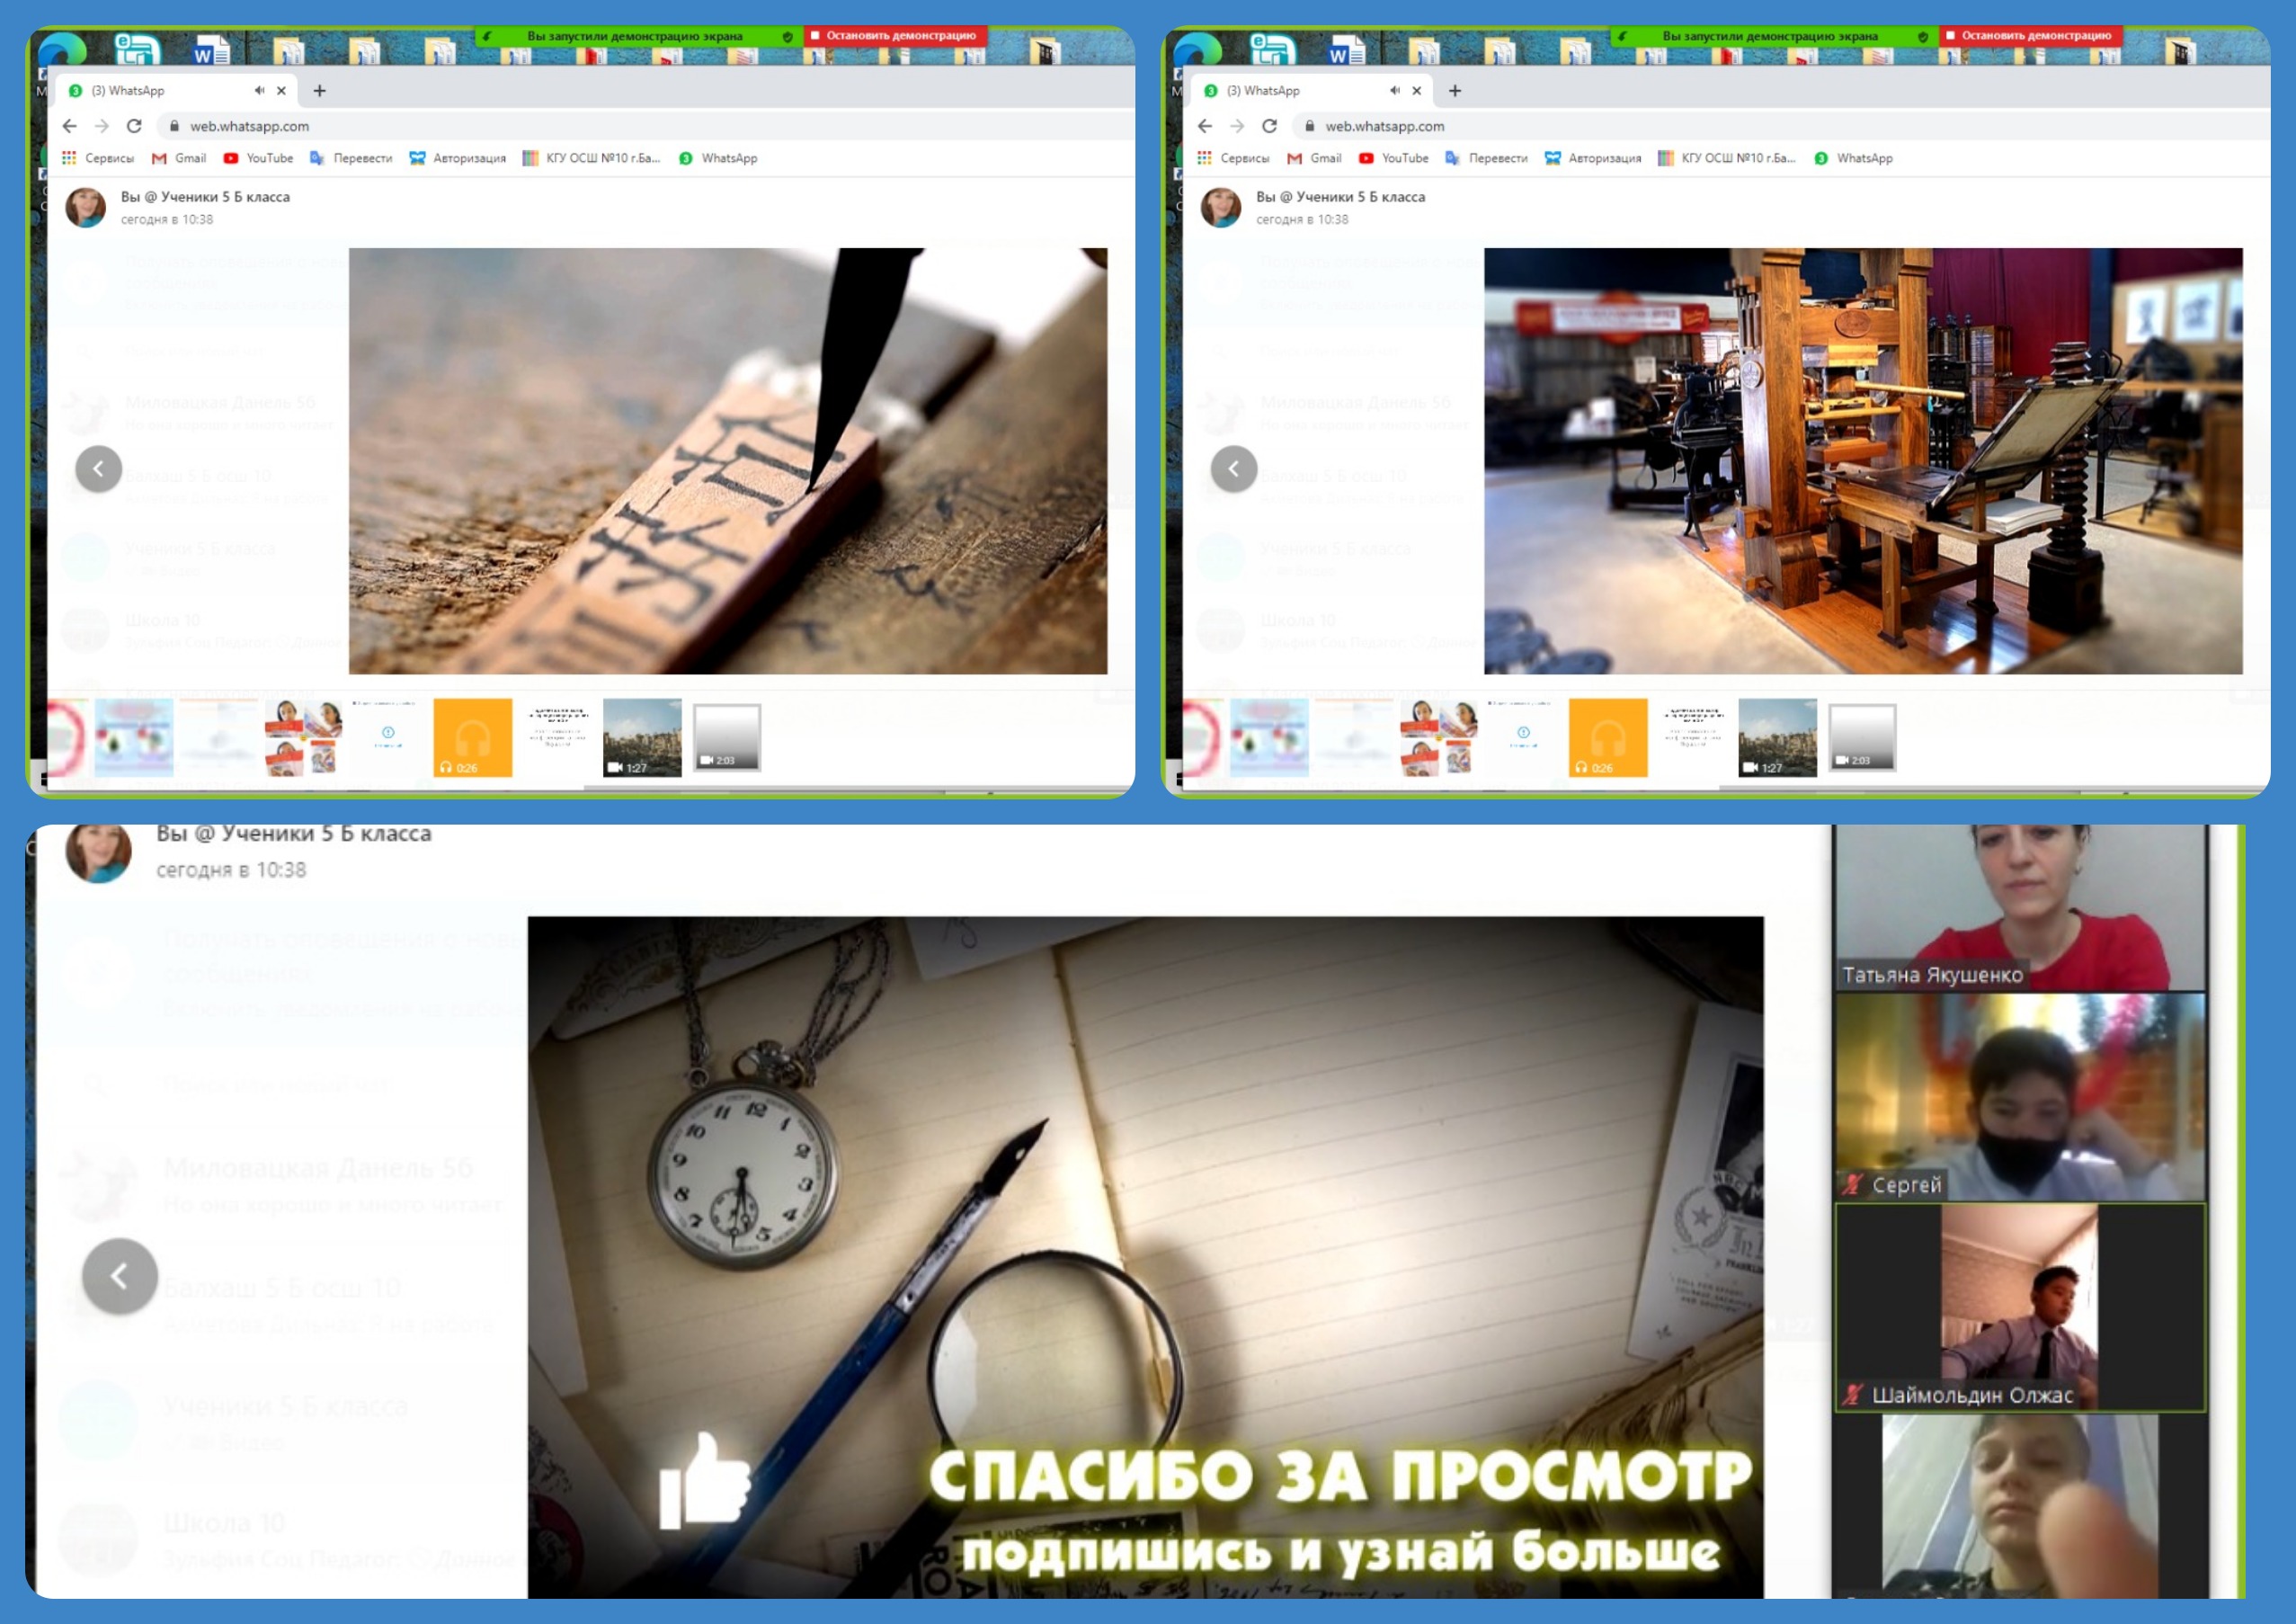Click the site lock icon in printing-press window's address bar
2296x1624 pixels.
coord(1309,126)
